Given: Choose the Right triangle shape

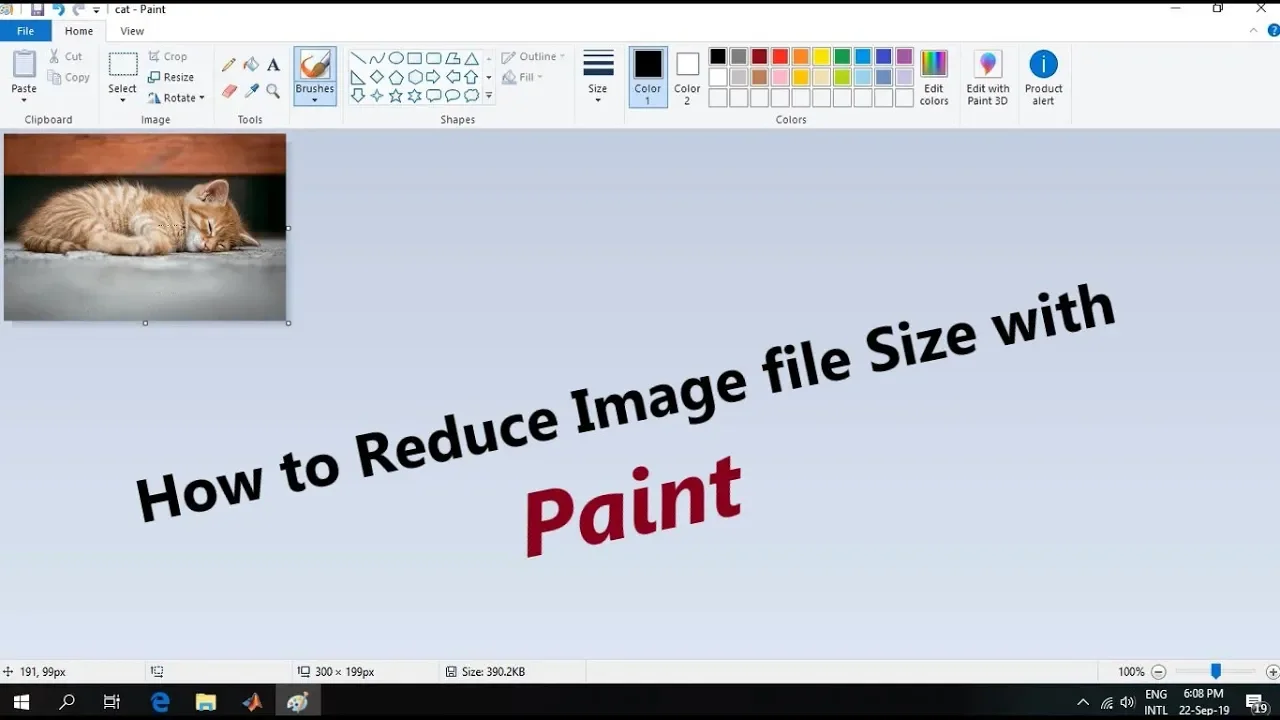Looking at the screenshot, I should tap(358, 77).
